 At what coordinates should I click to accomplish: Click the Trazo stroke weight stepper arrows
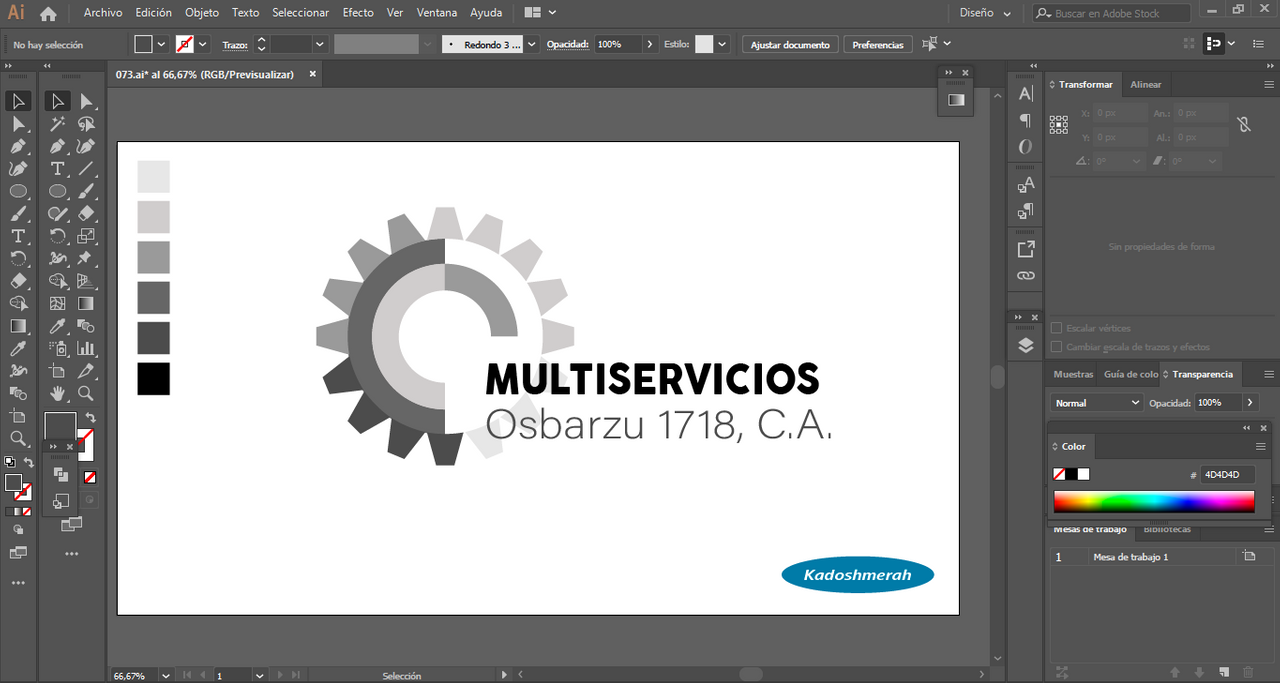tap(262, 44)
